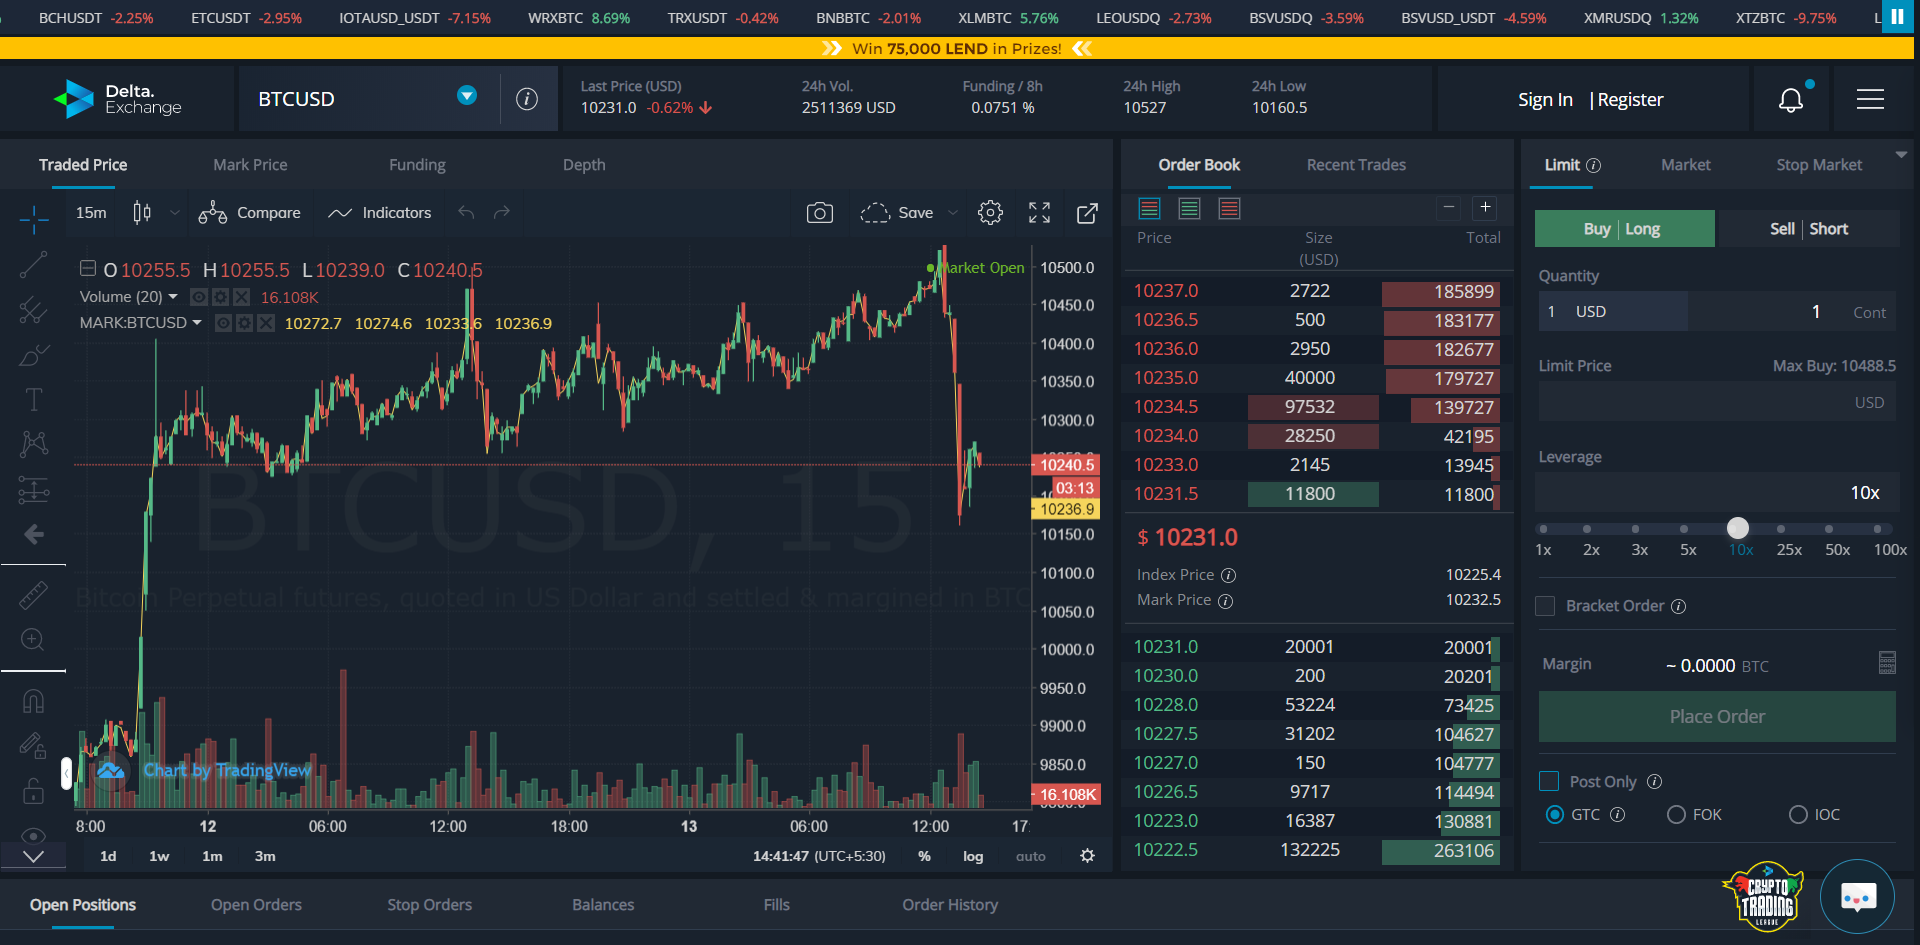Open contract info icon next to BTCUSD
Screen dimensions: 1920x945
coord(527,99)
